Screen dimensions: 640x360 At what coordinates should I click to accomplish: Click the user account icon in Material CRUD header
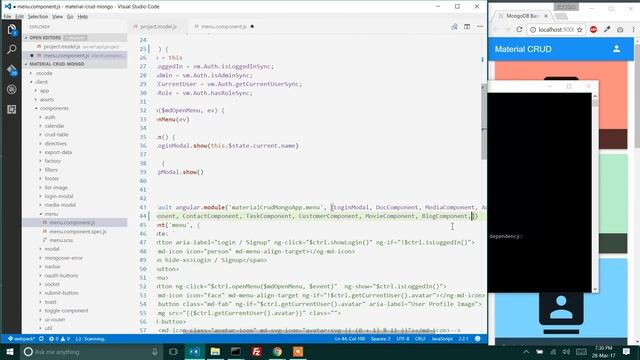[x=617, y=49]
